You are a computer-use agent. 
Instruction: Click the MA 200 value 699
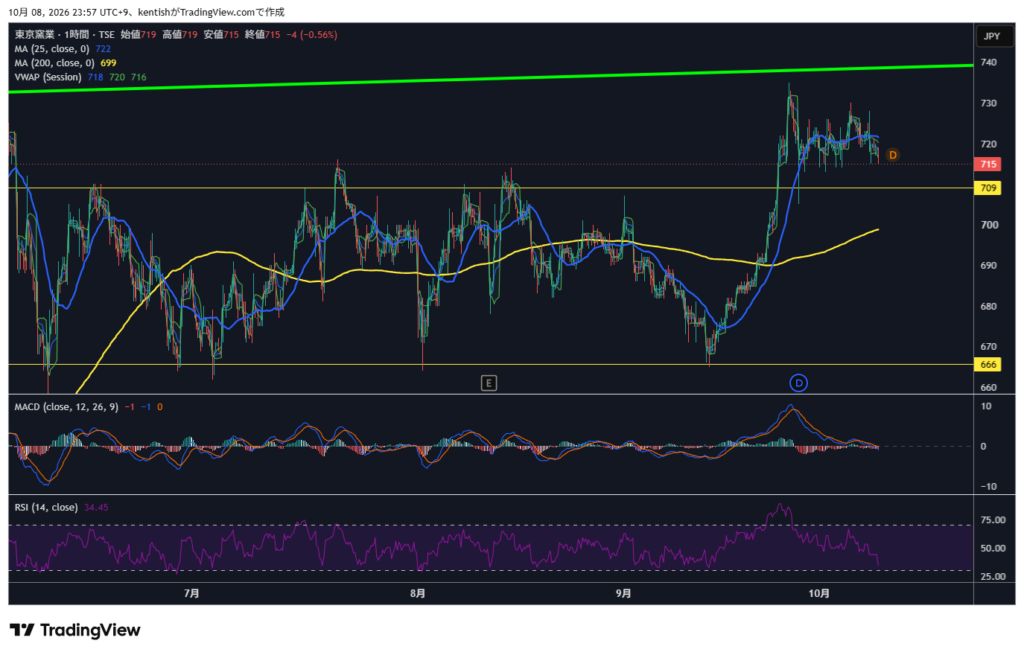108,63
